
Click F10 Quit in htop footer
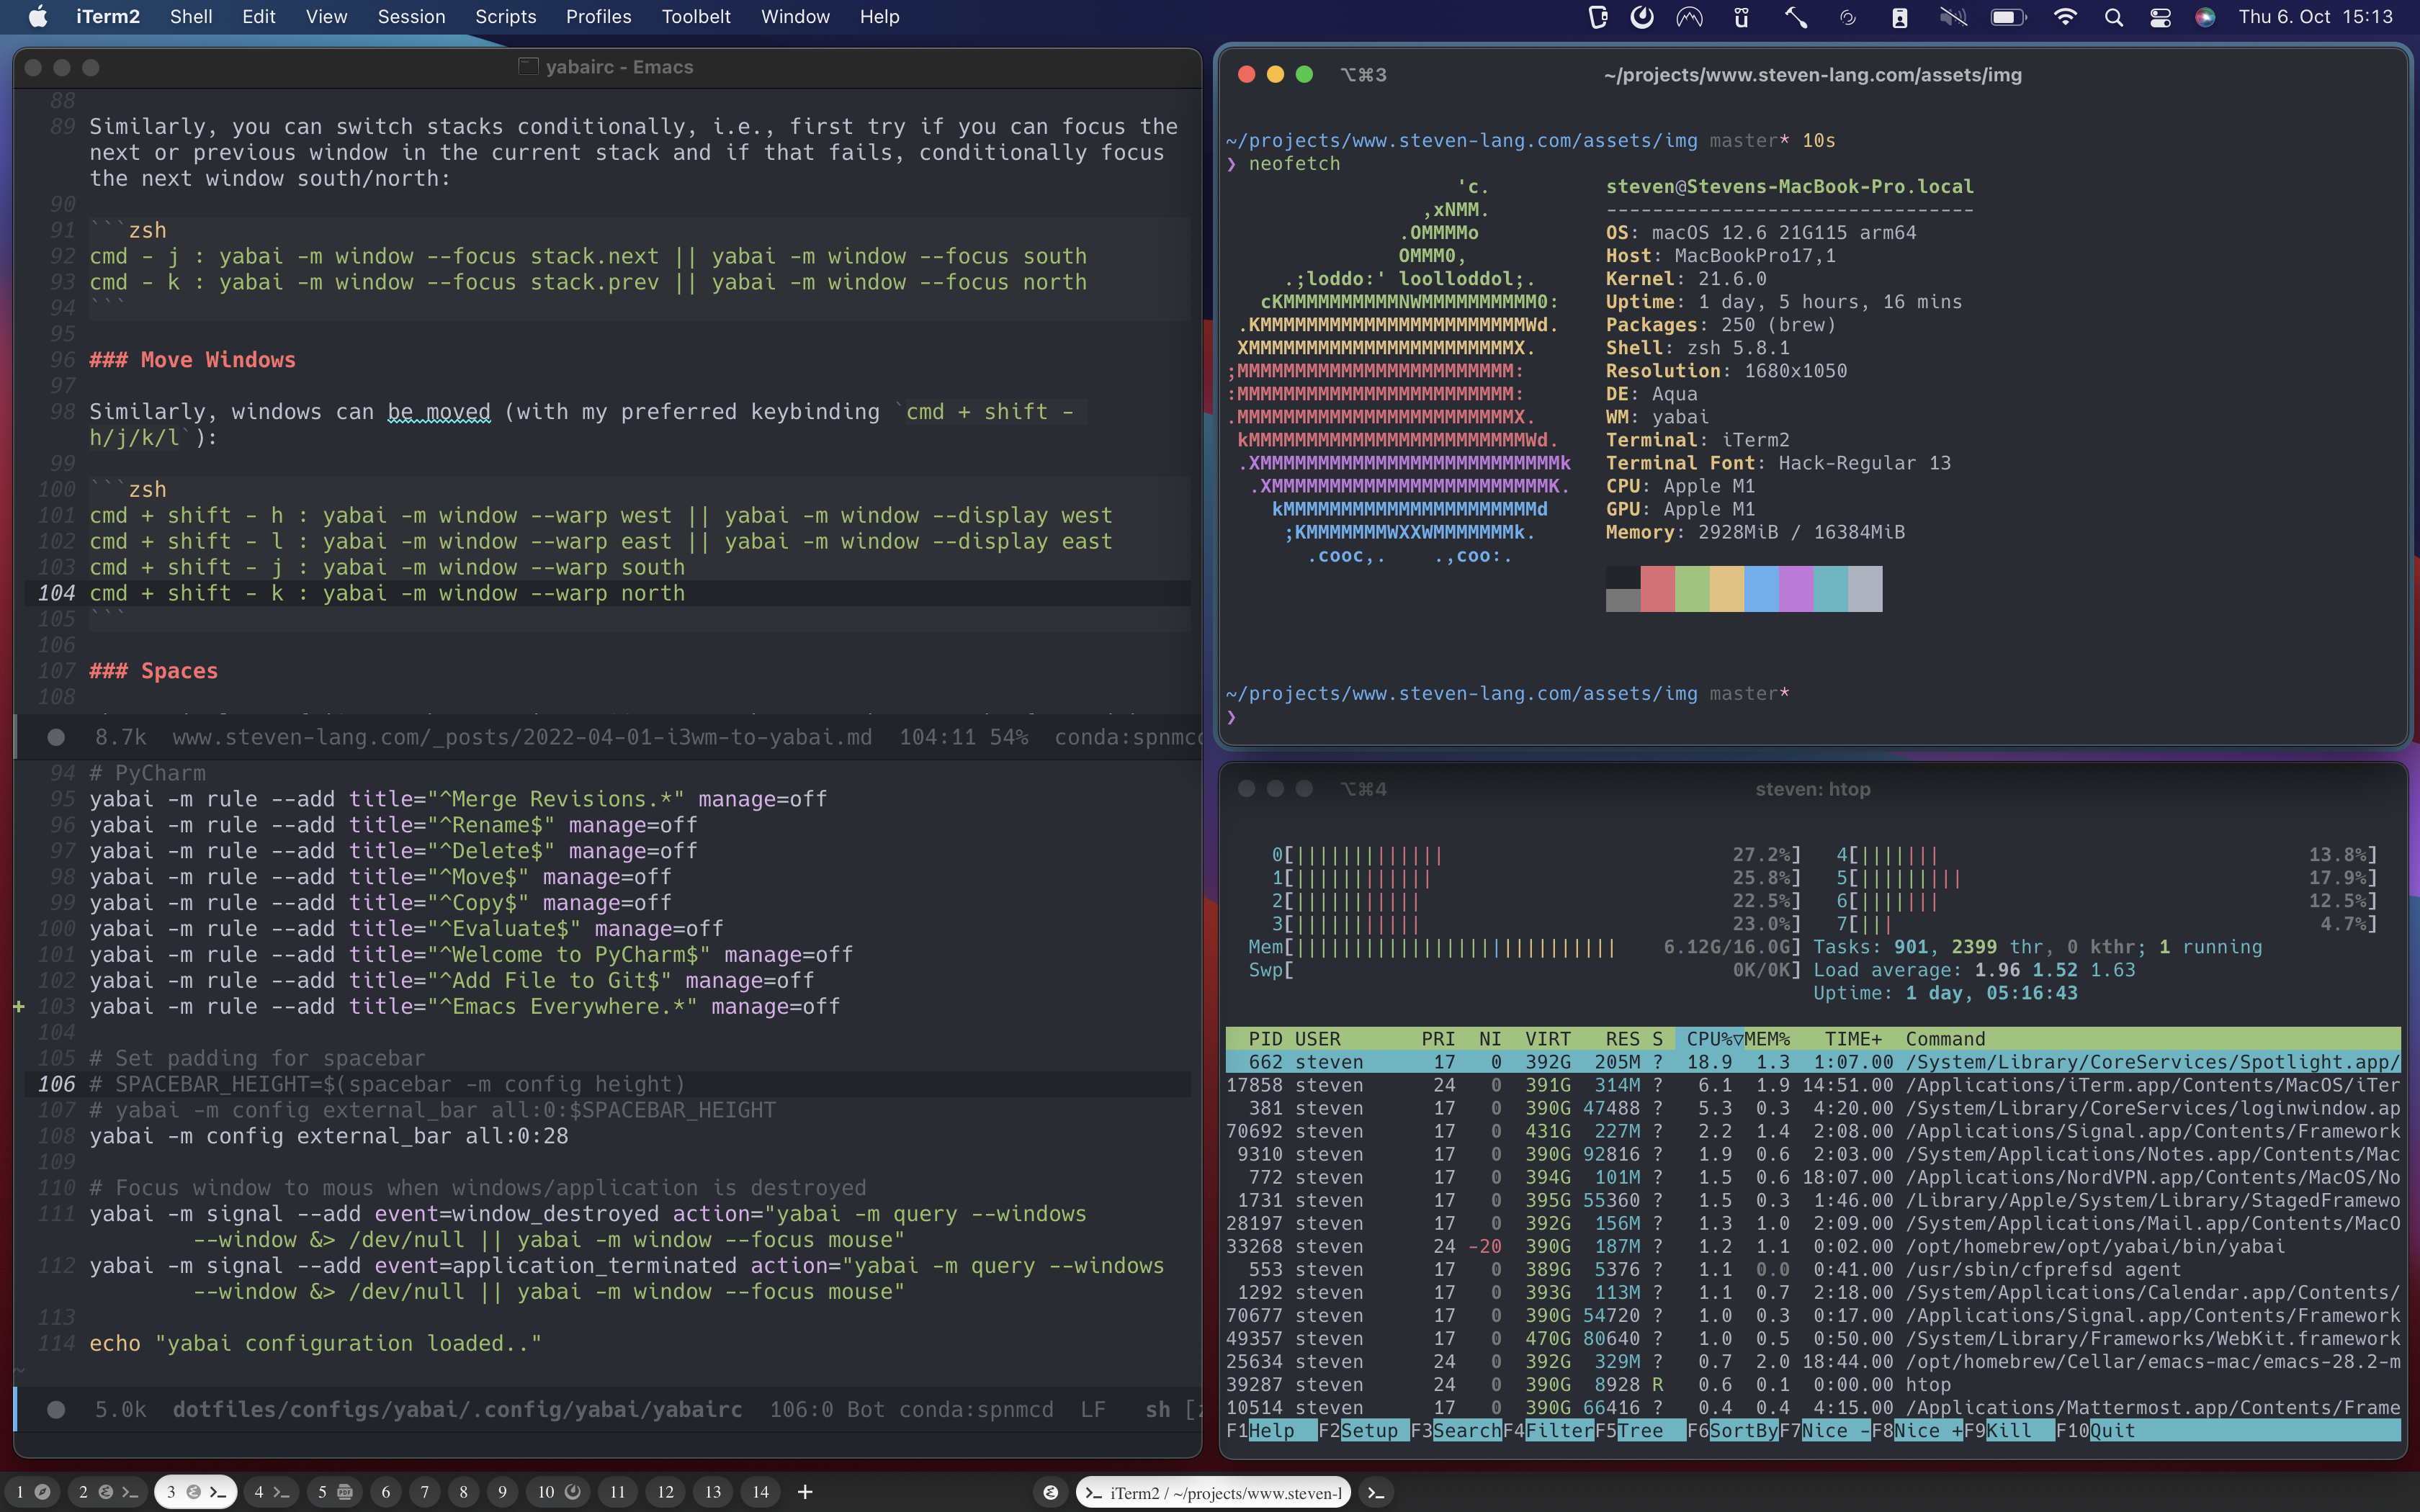pos(2096,1431)
